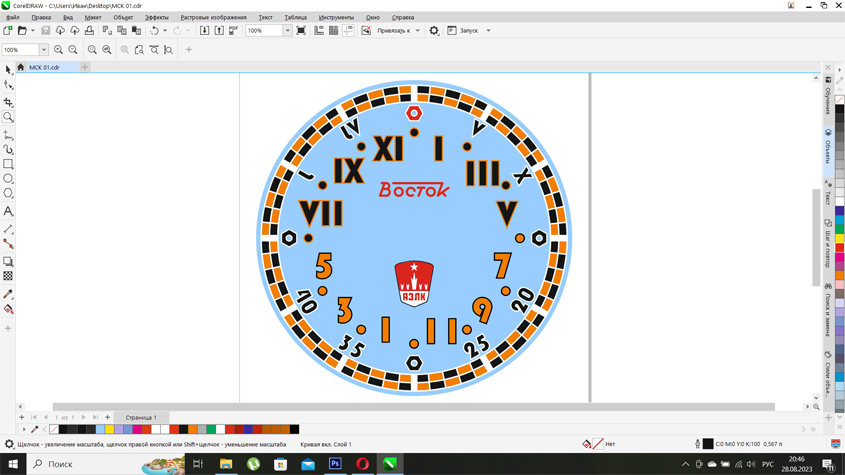The image size is (845, 475).
Task: Zoom to page width
Action: [154, 50]
